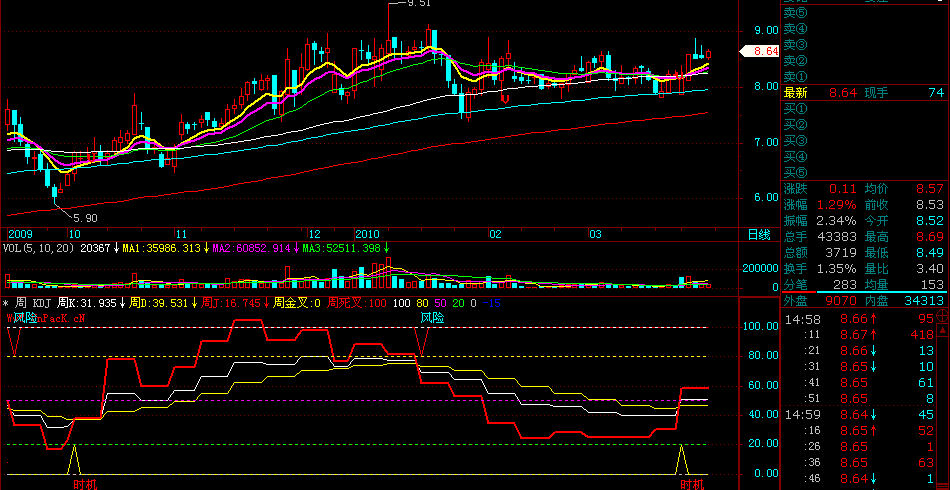Click the 风险 marker near 2010 peak
Viewport: 950px width, 490px height.
coord(433,318)
